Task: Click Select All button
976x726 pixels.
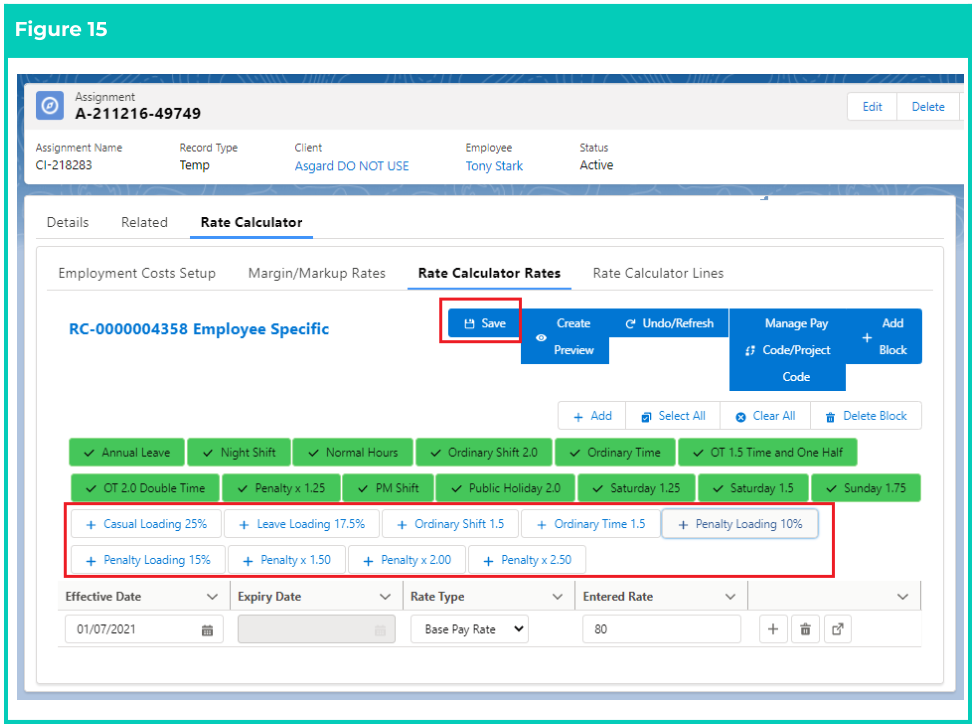Action: (x=673, y=416)
